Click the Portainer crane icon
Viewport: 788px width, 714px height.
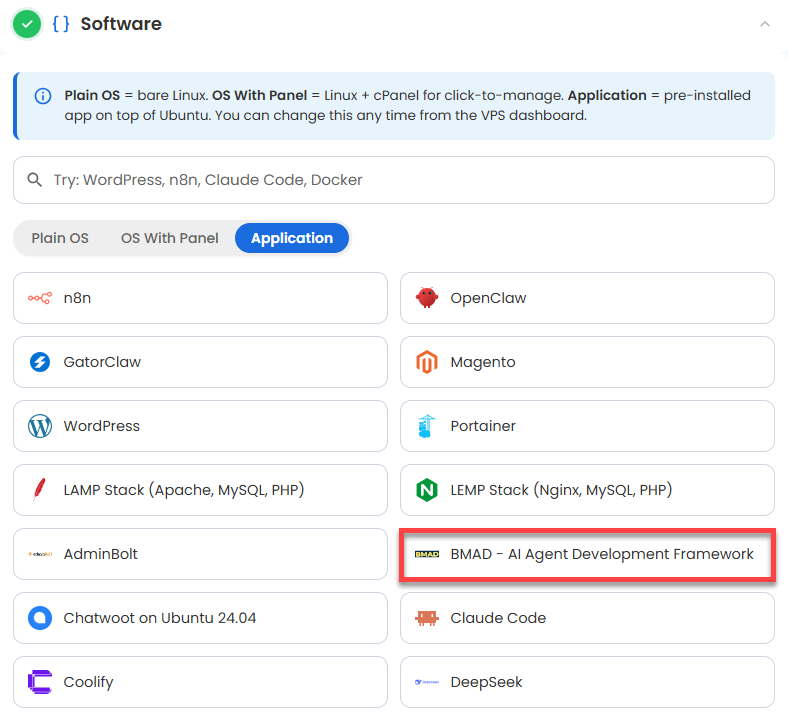[x=426, y=426]
